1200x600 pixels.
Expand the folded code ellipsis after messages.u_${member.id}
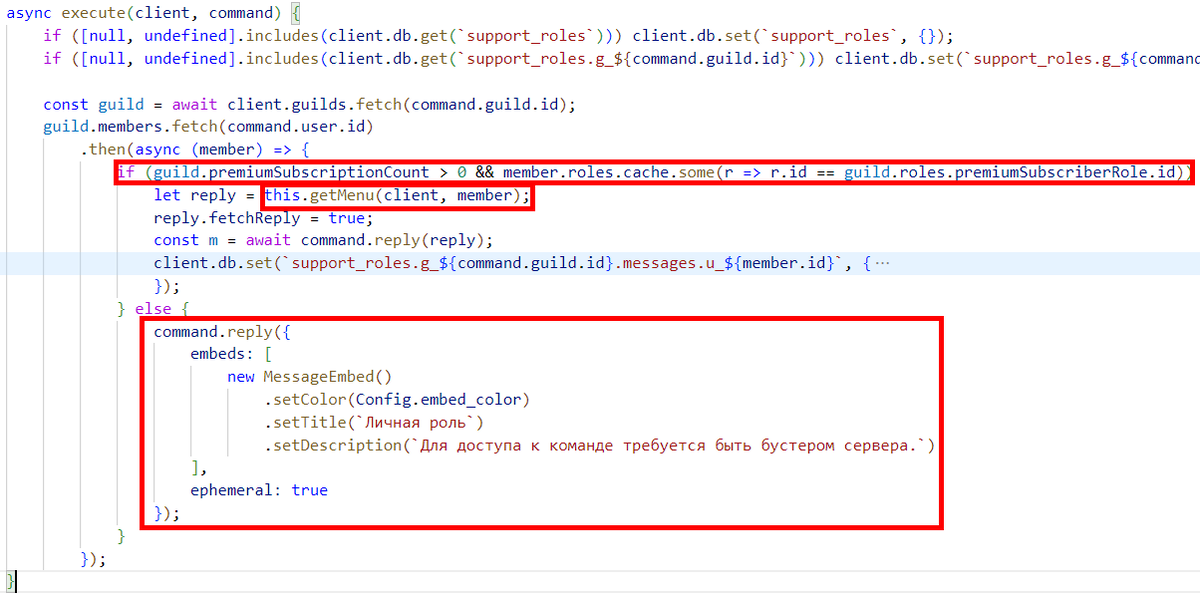(881, 263)
